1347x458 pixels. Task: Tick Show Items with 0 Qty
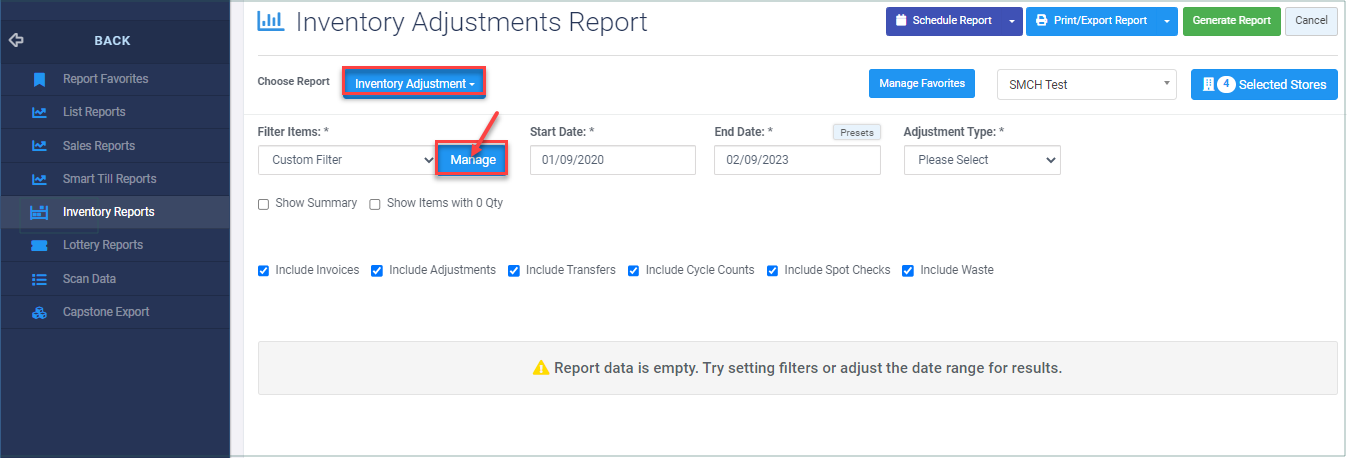point(375,204)
